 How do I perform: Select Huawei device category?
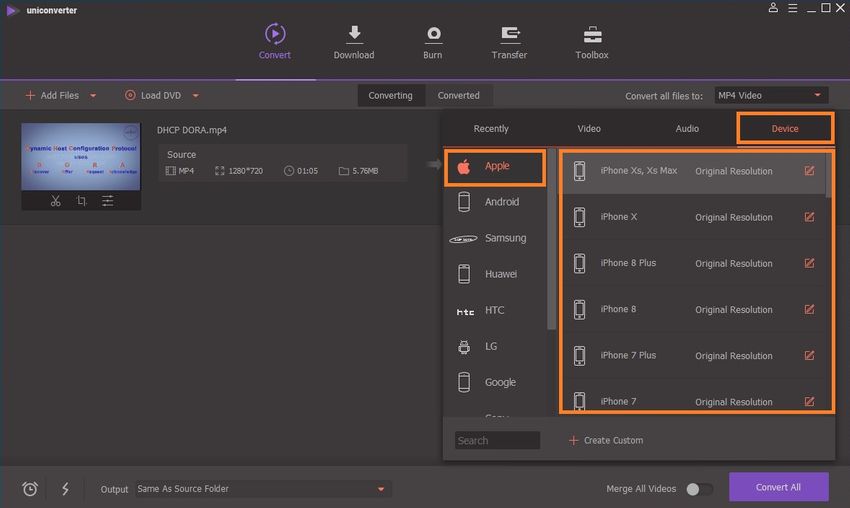pos(495,274)
